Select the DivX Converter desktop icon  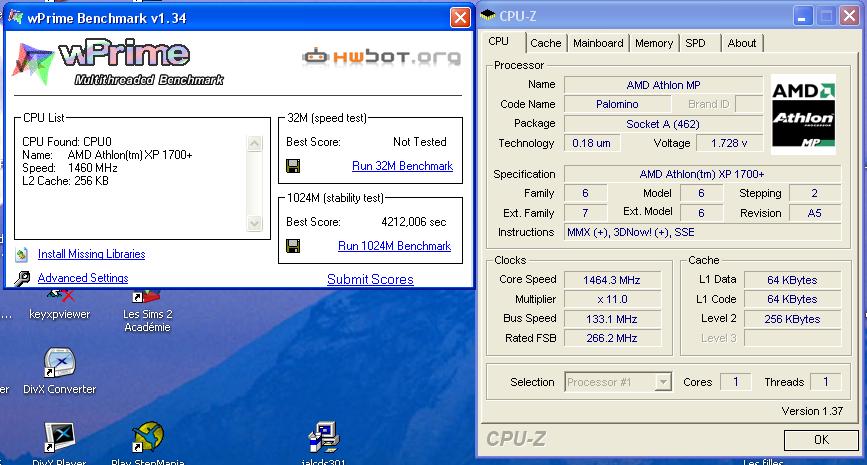[x=60, y=372]
